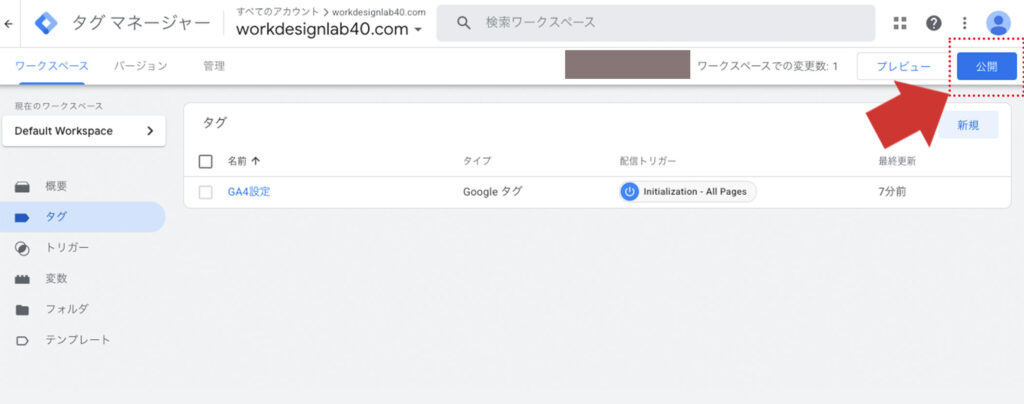Select 変数 in the sidebar
Viewport: 1024px width, 404px height.
(x=56, y=278)
